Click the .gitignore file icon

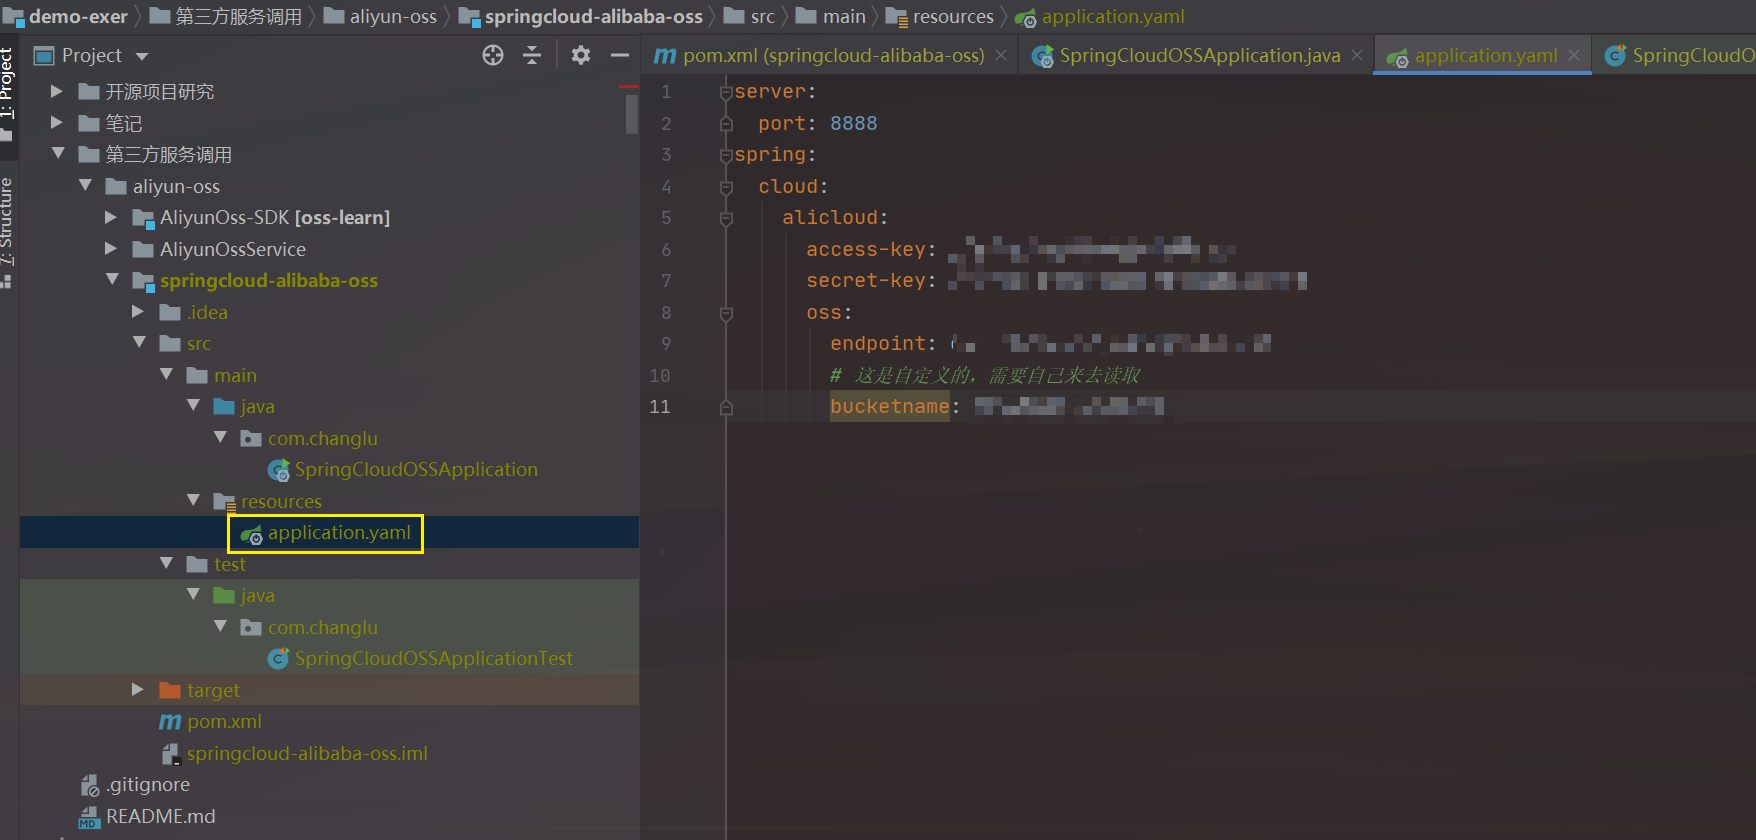point(90,785)
